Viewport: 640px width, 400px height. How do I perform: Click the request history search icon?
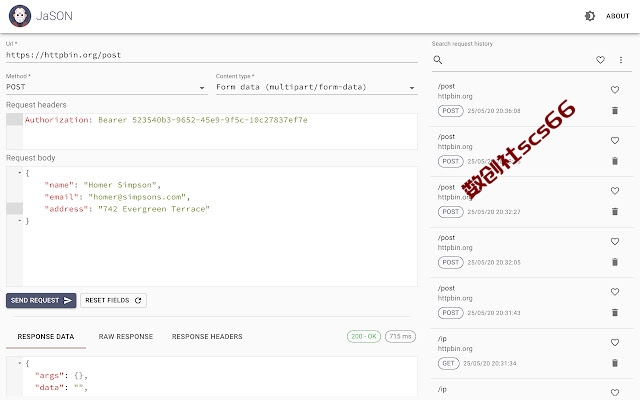pos(438,60)
